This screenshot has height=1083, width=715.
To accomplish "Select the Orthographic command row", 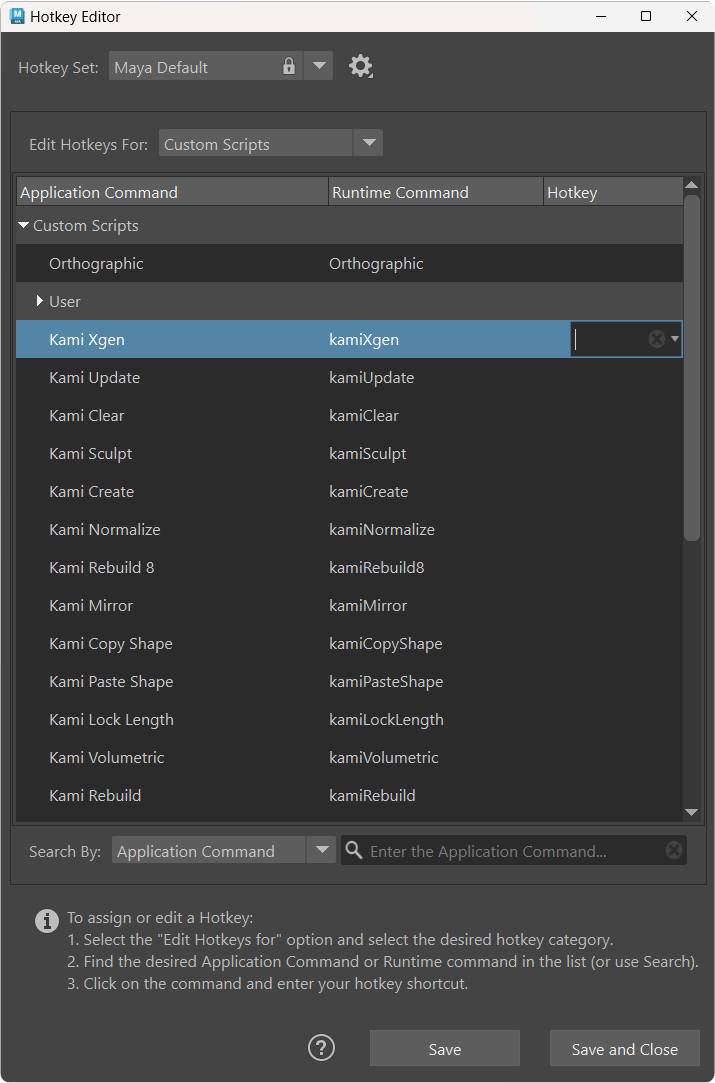I will point(350,263).
